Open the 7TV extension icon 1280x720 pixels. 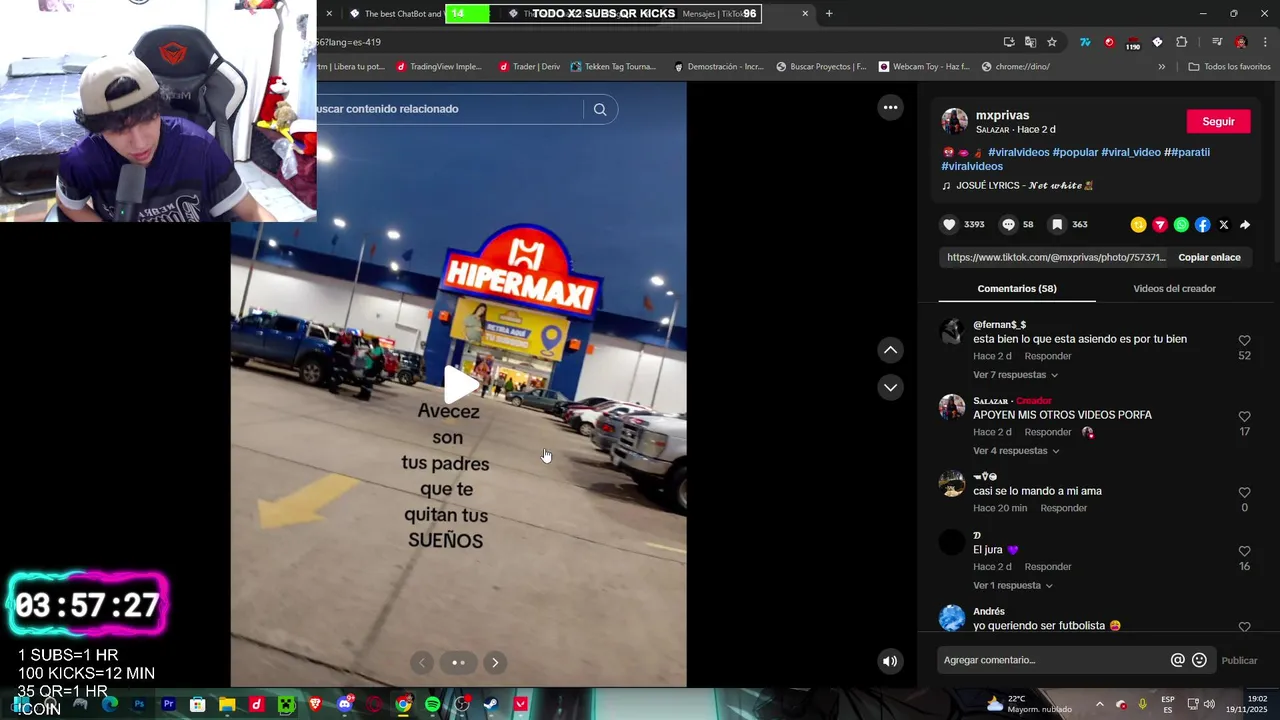click(x=1085, y=42)
